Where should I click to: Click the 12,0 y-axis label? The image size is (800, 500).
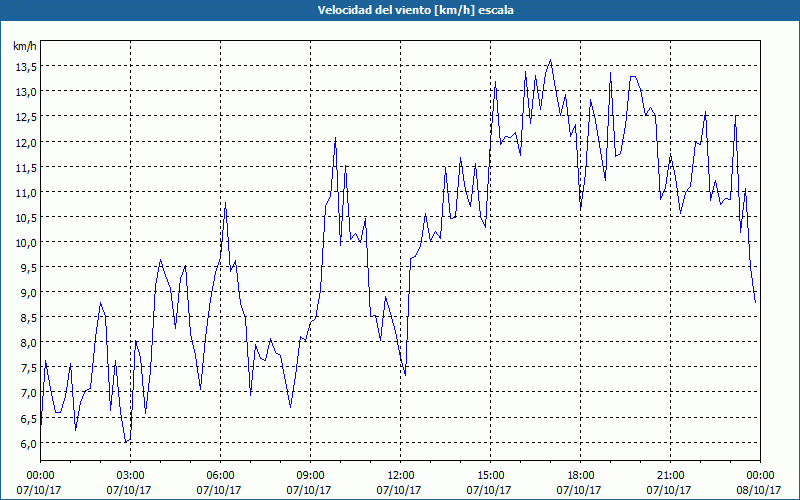pyautogui.click(x=27, y=142)
